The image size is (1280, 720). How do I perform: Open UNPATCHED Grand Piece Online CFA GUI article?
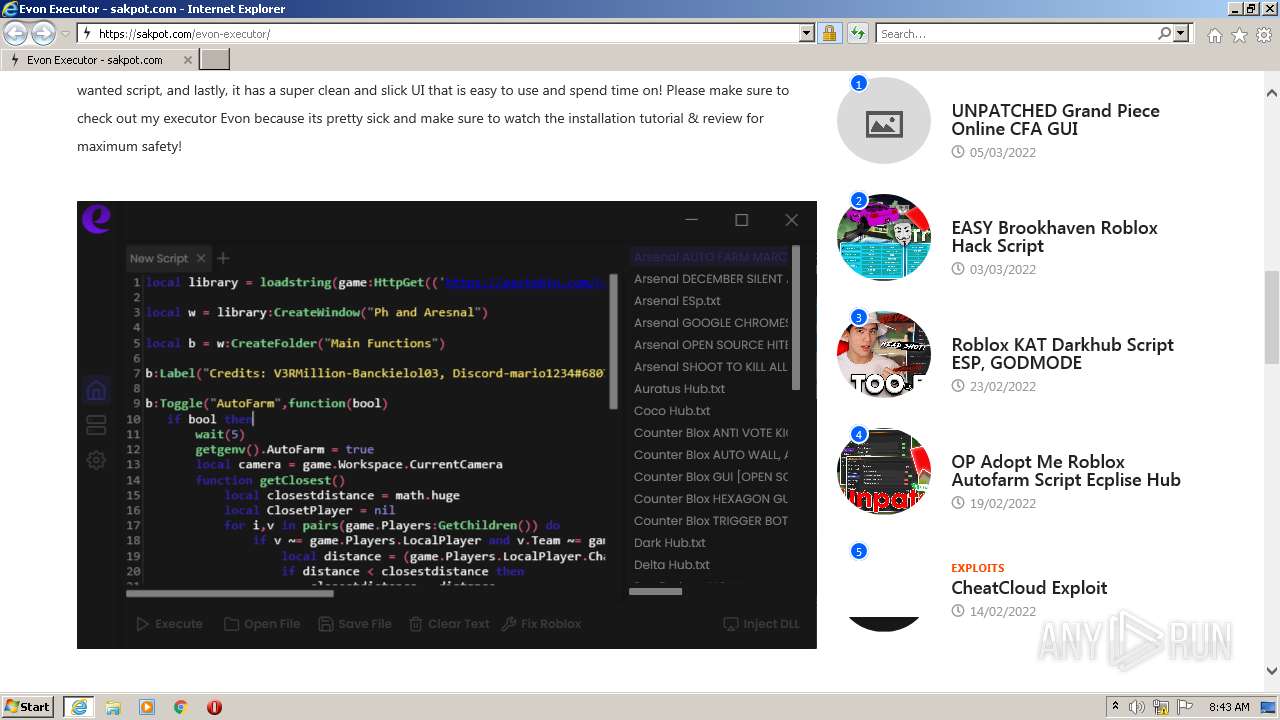click(x=1055, y=119)
